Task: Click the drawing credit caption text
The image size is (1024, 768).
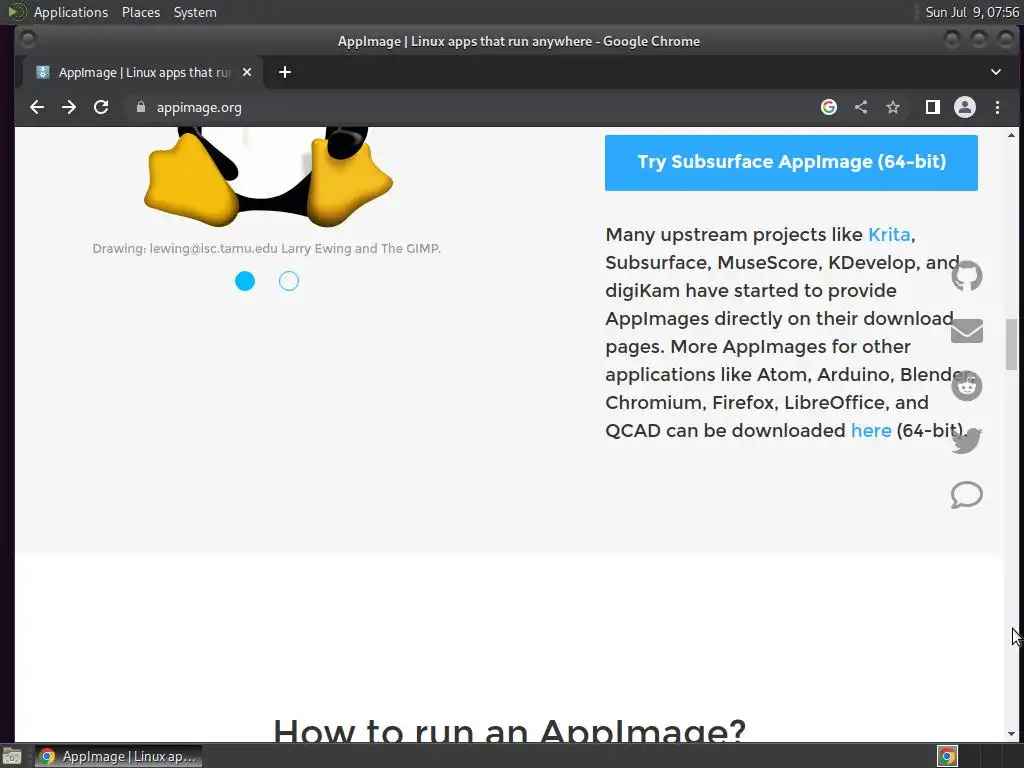Action: (x=266, y=248)
